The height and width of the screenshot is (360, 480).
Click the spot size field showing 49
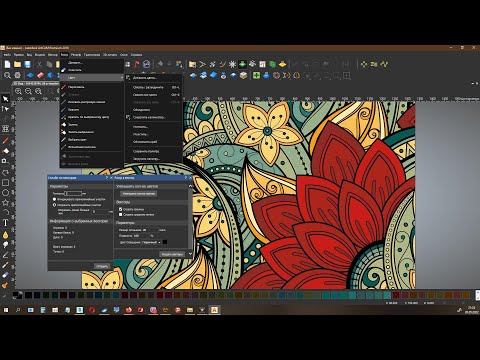[150, 230]
